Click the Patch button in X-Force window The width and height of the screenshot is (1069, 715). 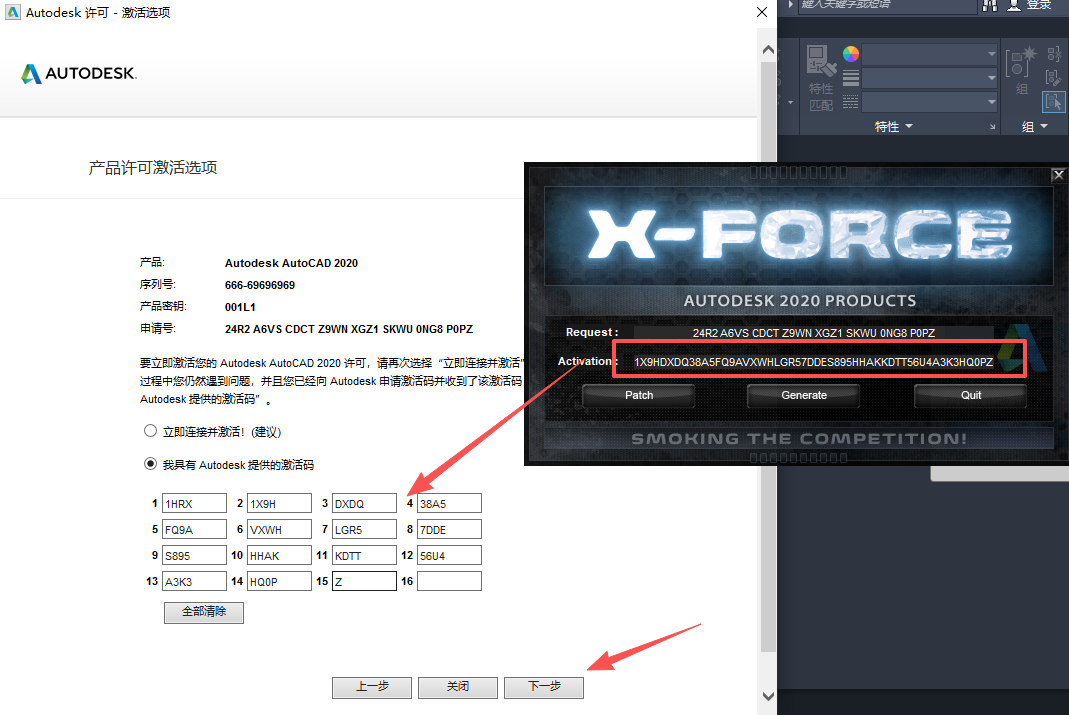639,395
